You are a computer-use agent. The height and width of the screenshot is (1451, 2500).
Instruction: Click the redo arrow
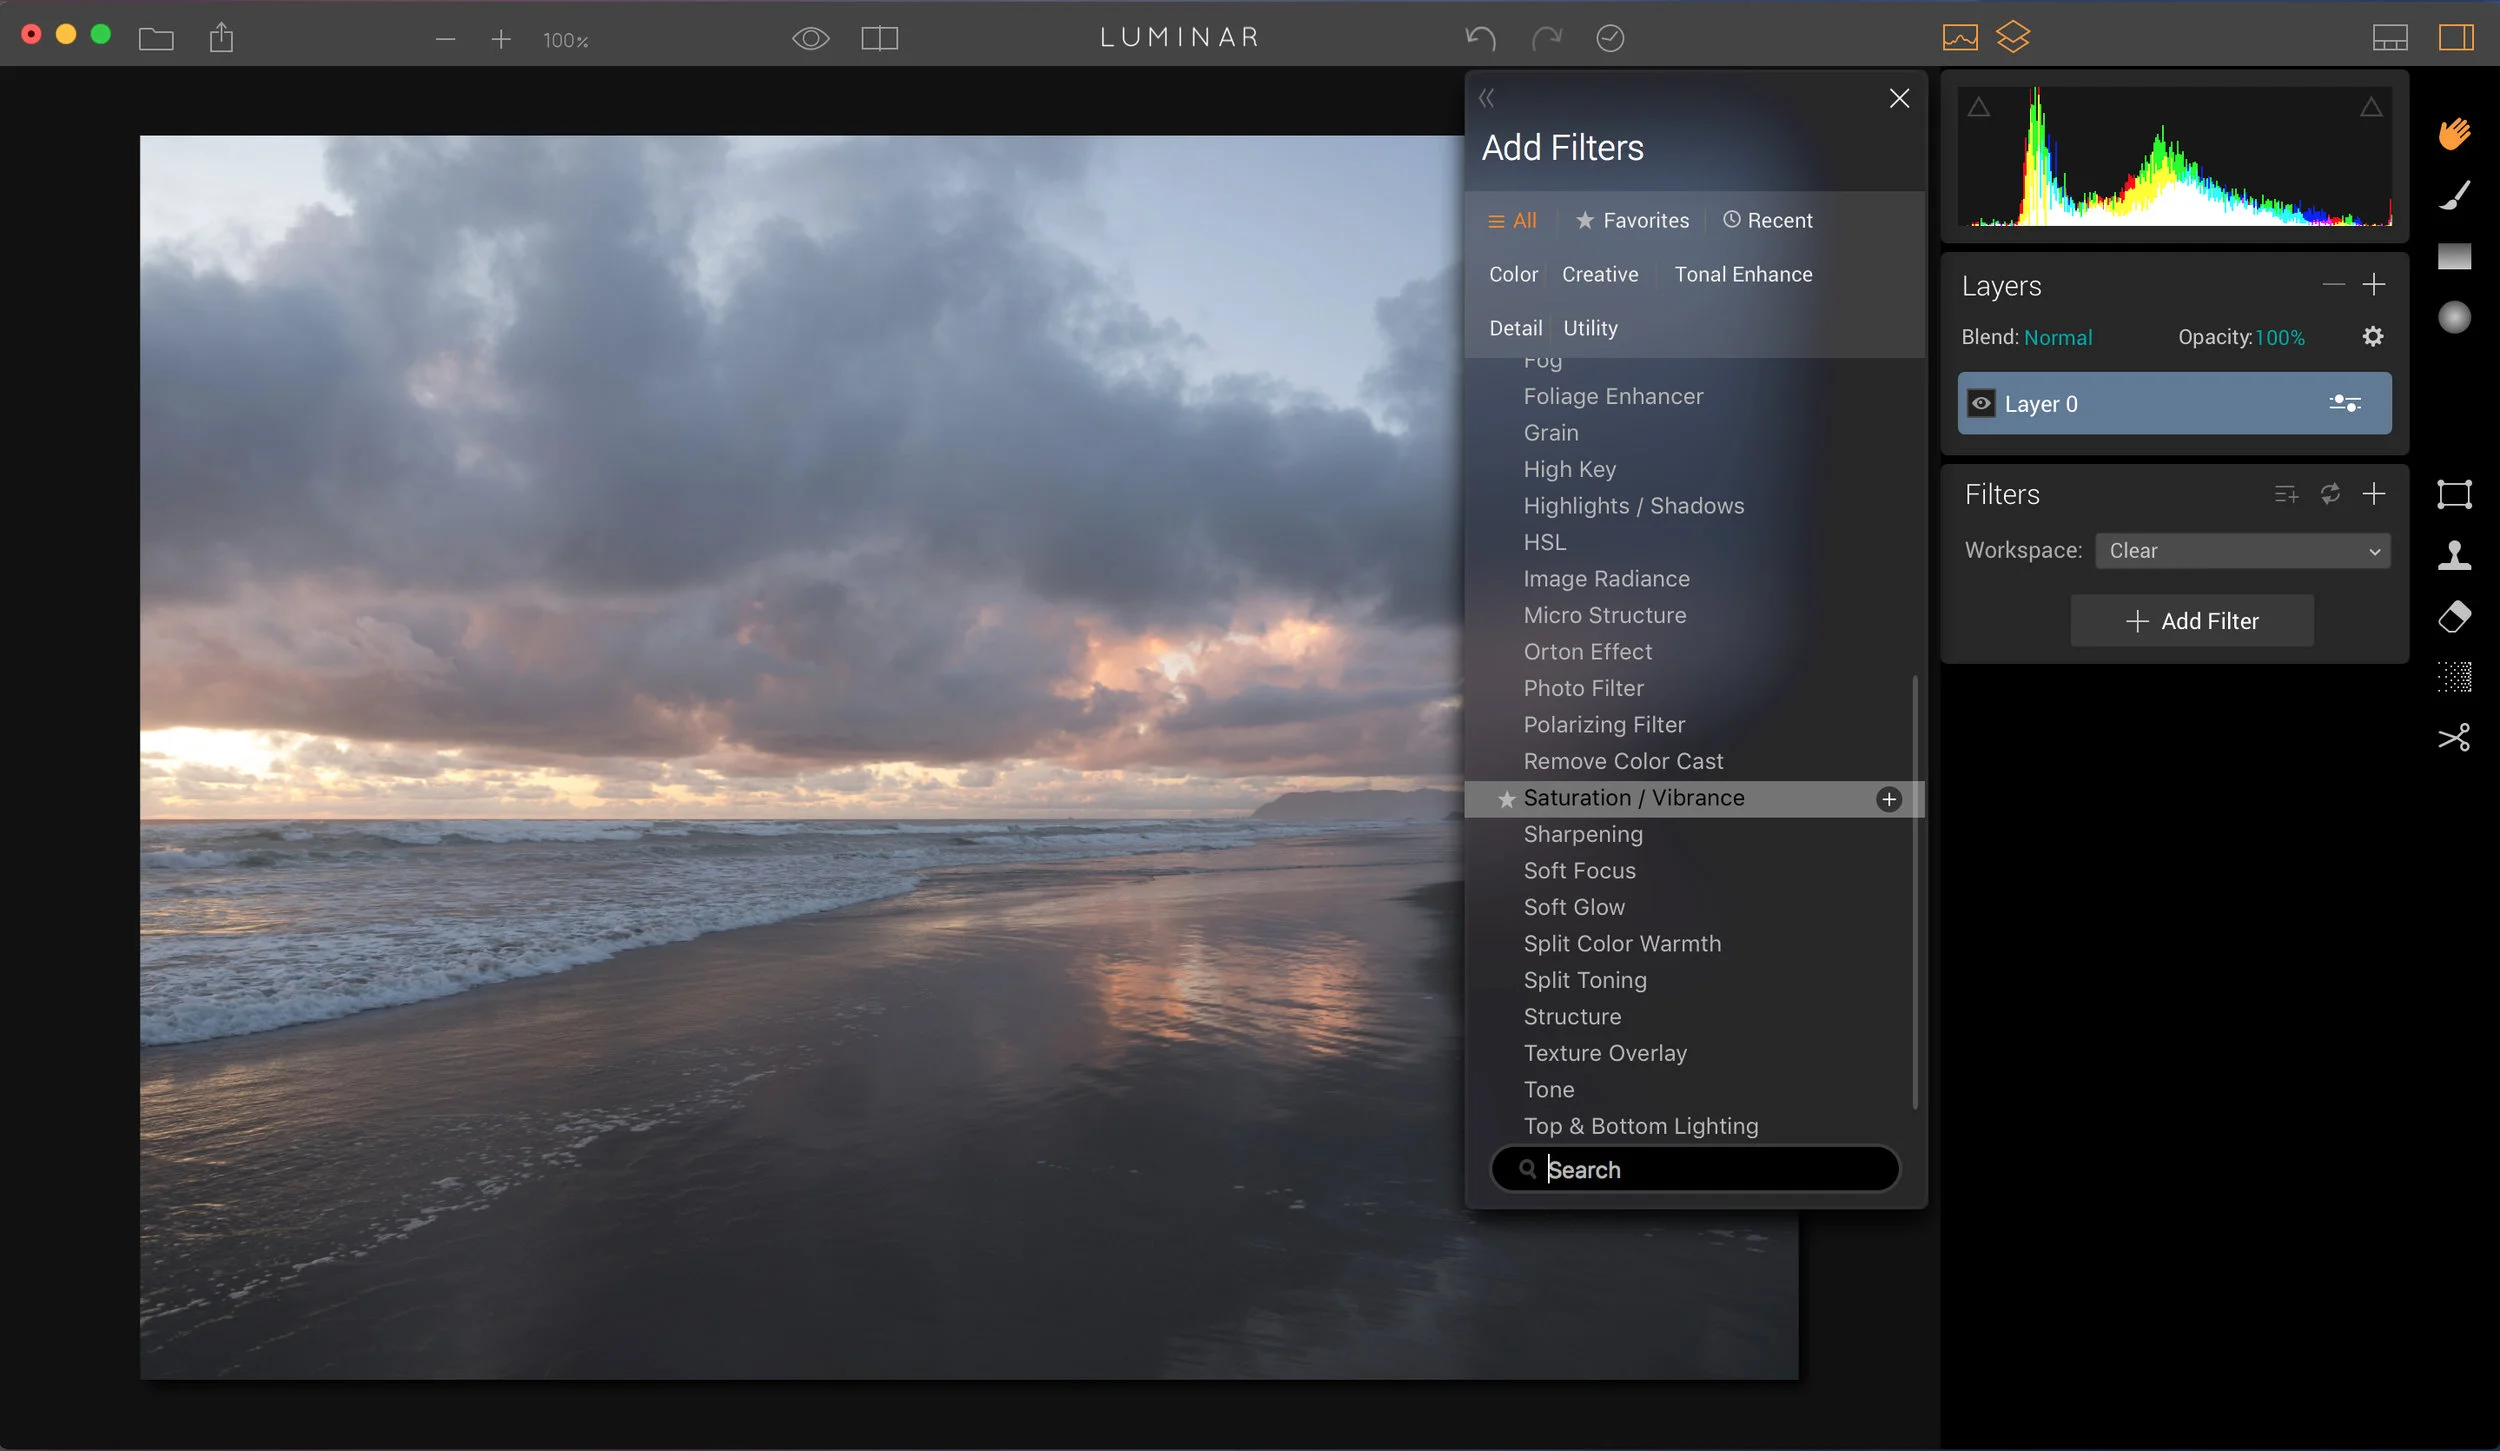pos(1546,38)
